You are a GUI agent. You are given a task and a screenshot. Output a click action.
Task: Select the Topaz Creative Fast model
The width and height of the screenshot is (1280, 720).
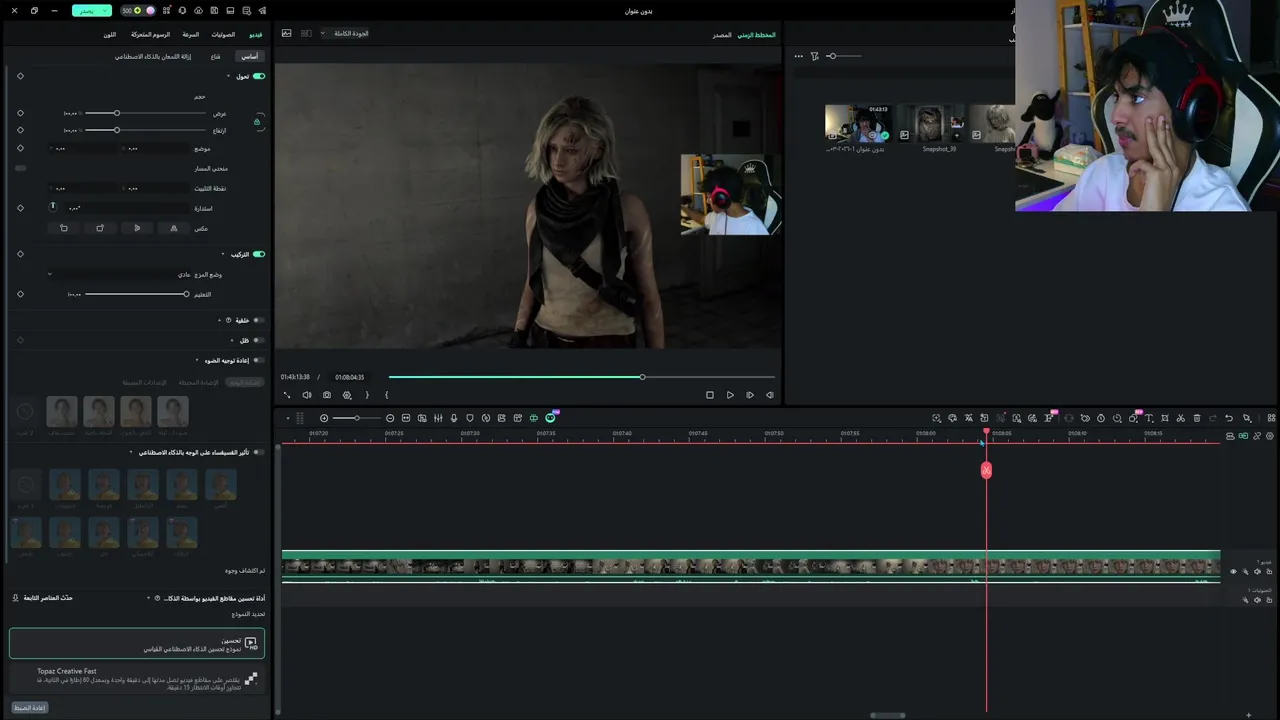(137, 679)
